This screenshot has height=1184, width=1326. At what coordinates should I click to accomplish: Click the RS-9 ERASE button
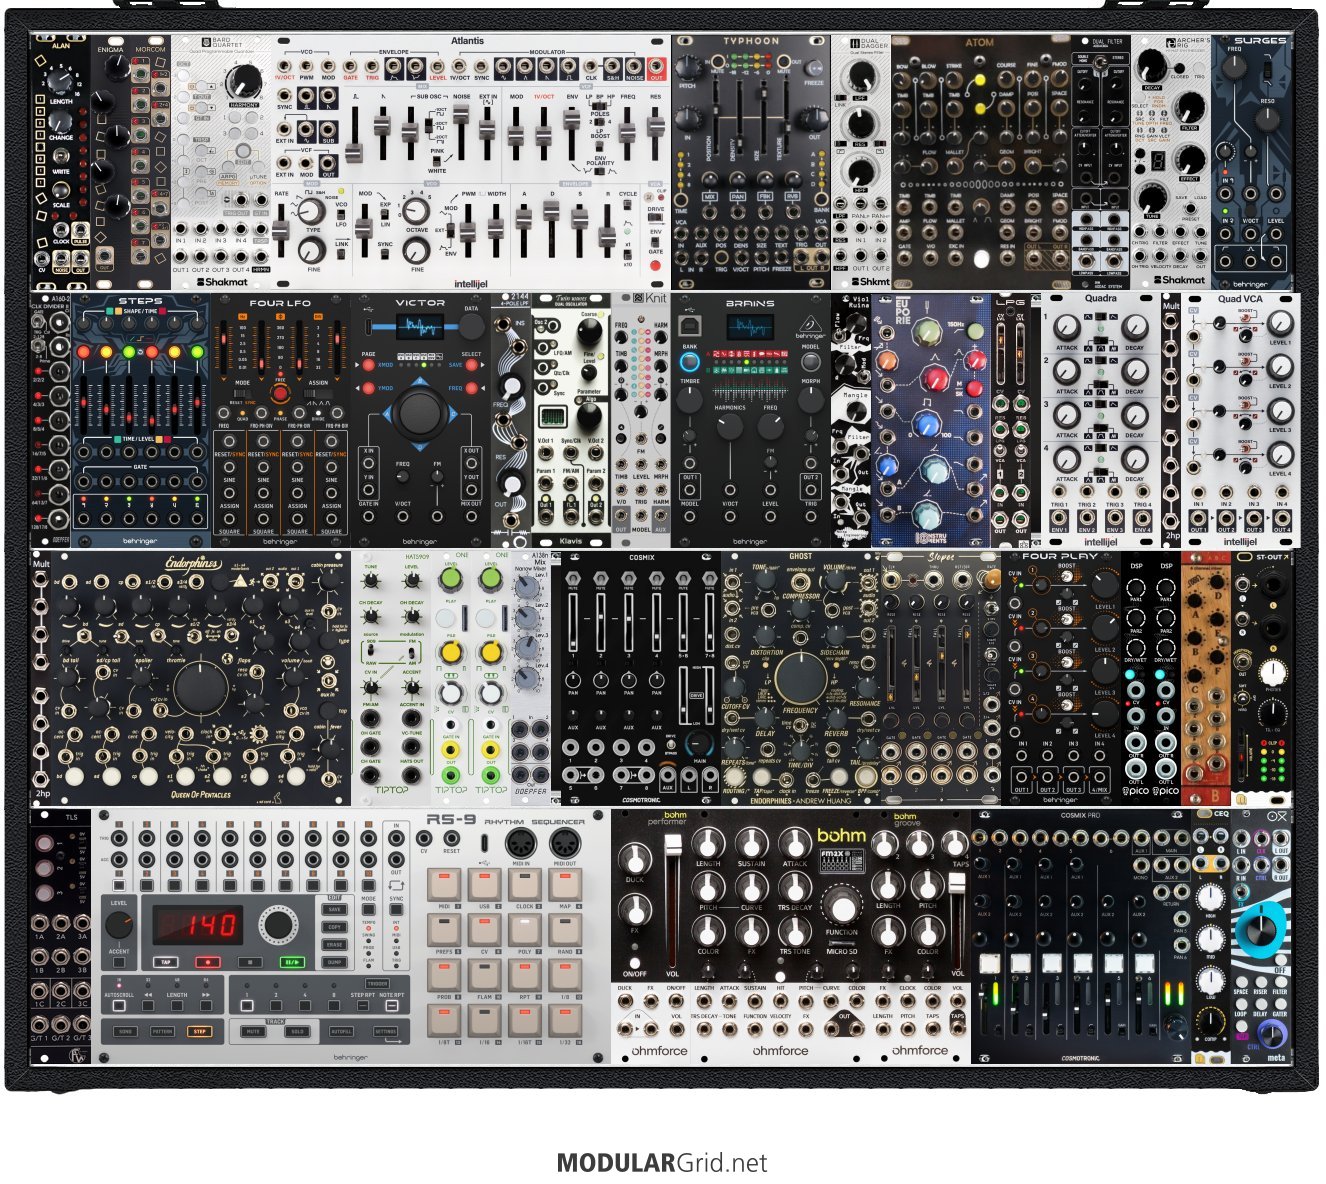(336, 945)
